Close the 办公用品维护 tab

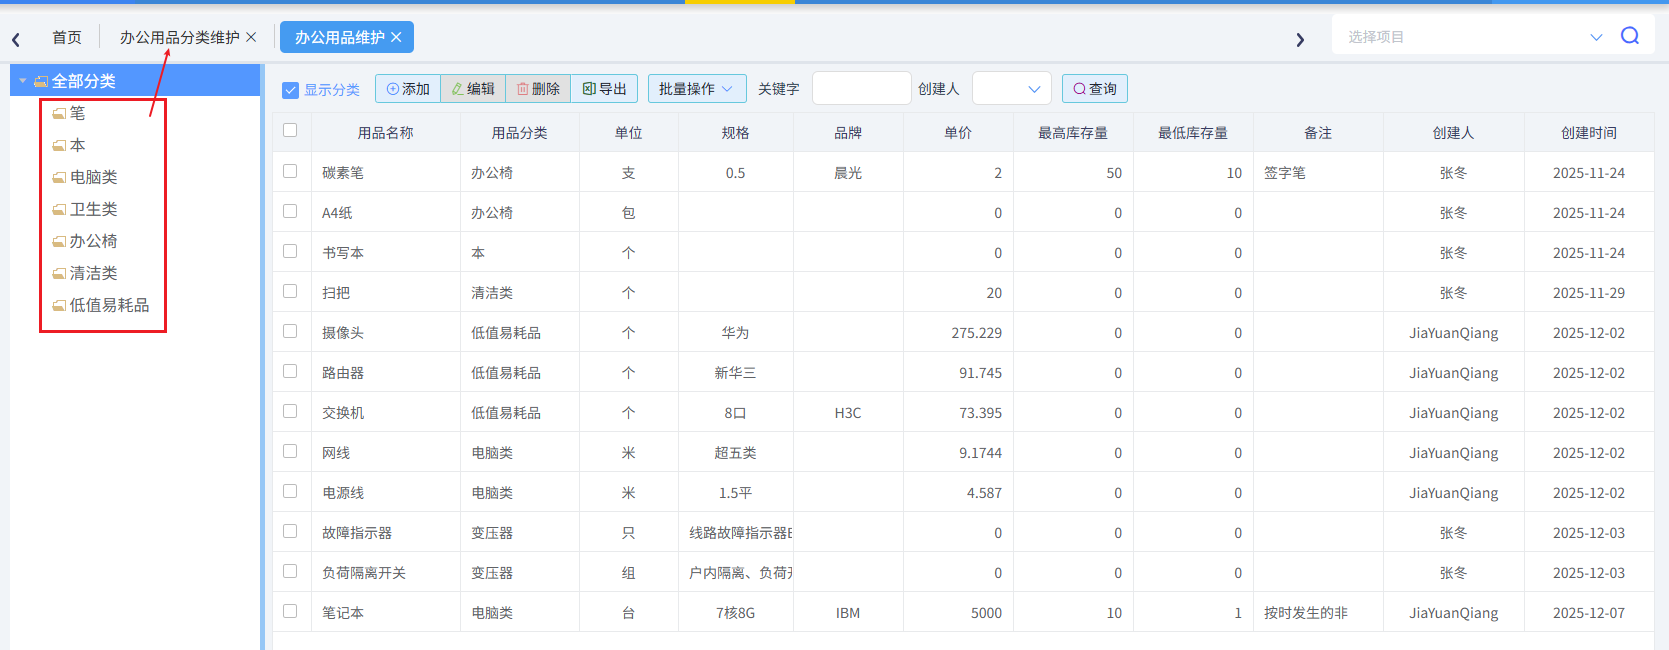click(396, 37)
